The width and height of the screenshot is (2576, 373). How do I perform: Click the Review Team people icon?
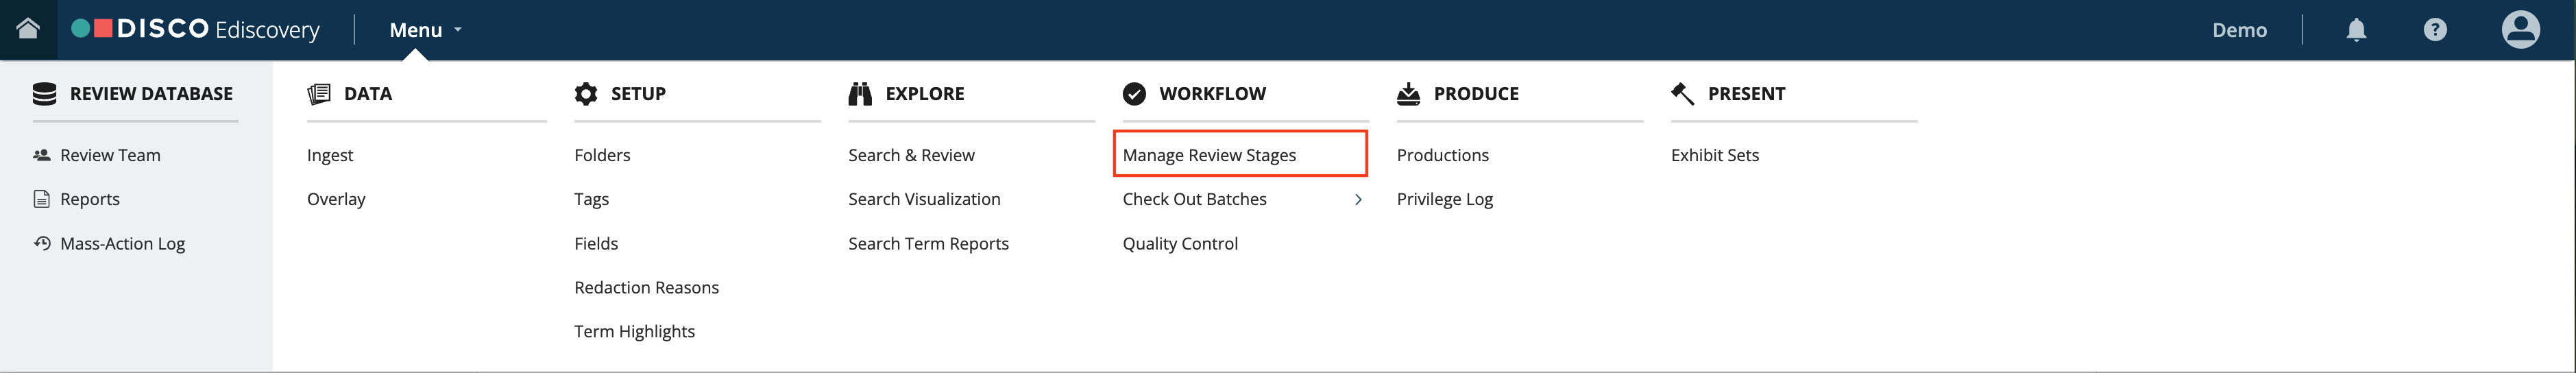[x=42, y=155]
